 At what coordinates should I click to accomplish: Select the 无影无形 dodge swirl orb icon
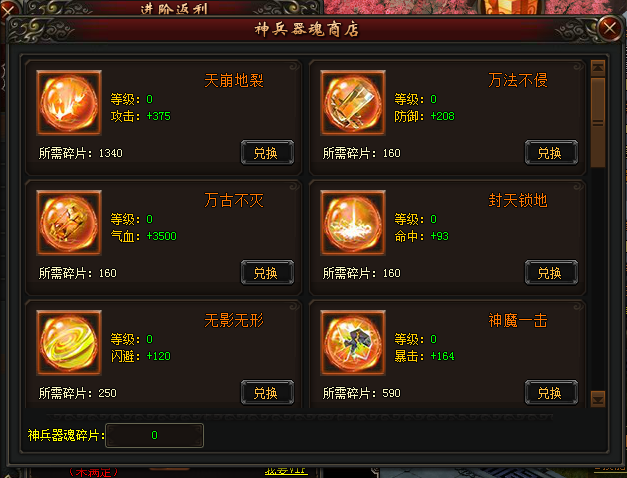click(69, 342)
